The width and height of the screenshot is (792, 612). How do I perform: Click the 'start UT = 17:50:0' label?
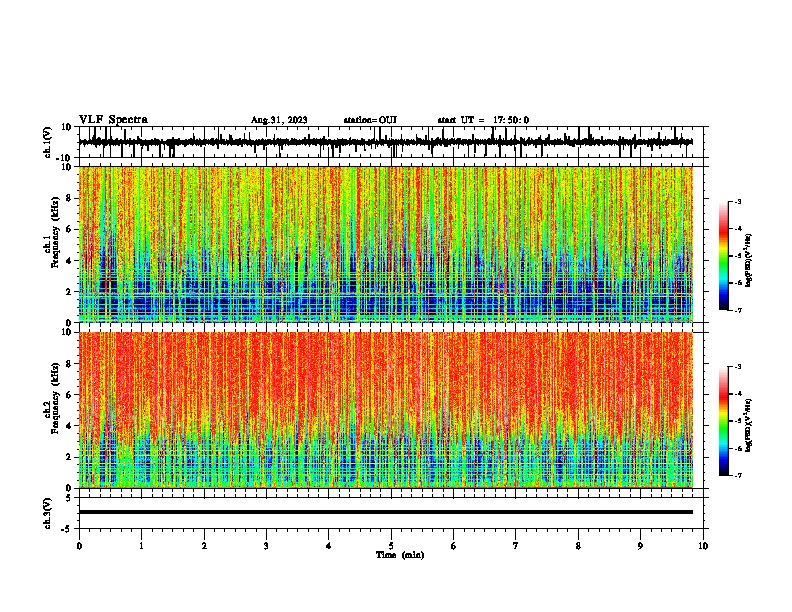coord(483,120)
